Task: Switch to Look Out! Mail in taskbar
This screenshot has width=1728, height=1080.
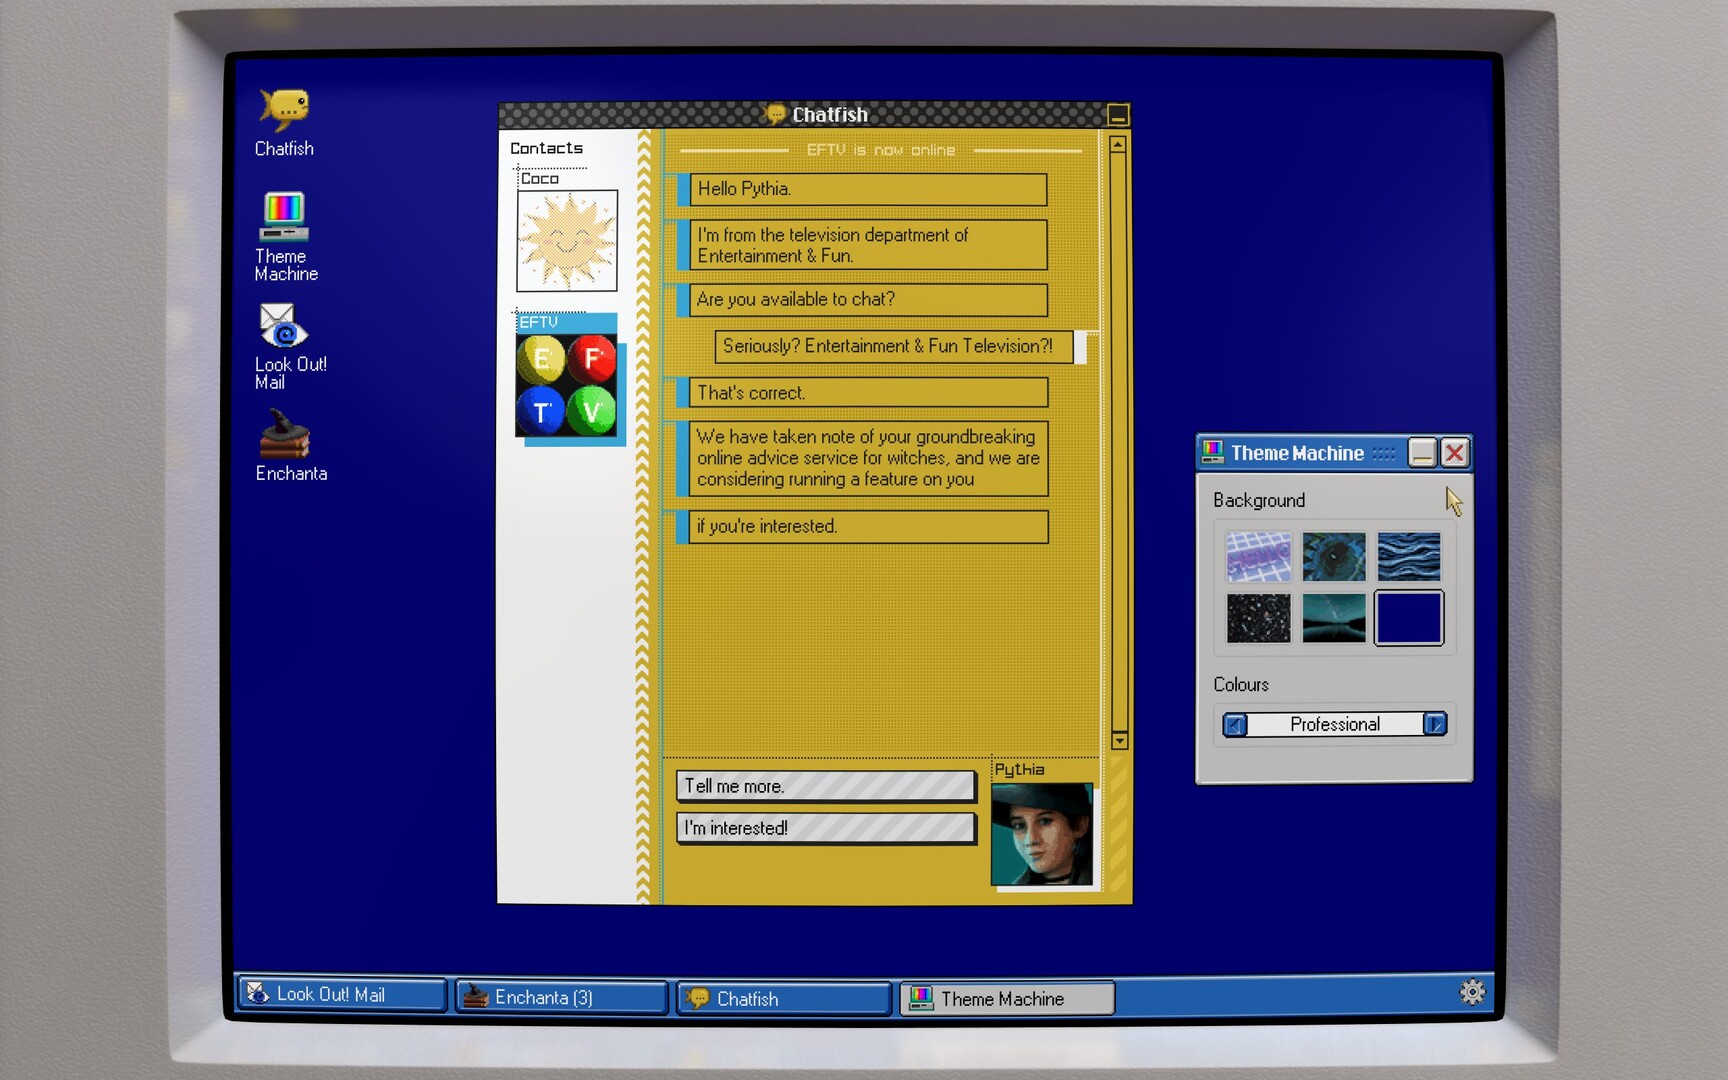Action: click(x=342, y=994)
